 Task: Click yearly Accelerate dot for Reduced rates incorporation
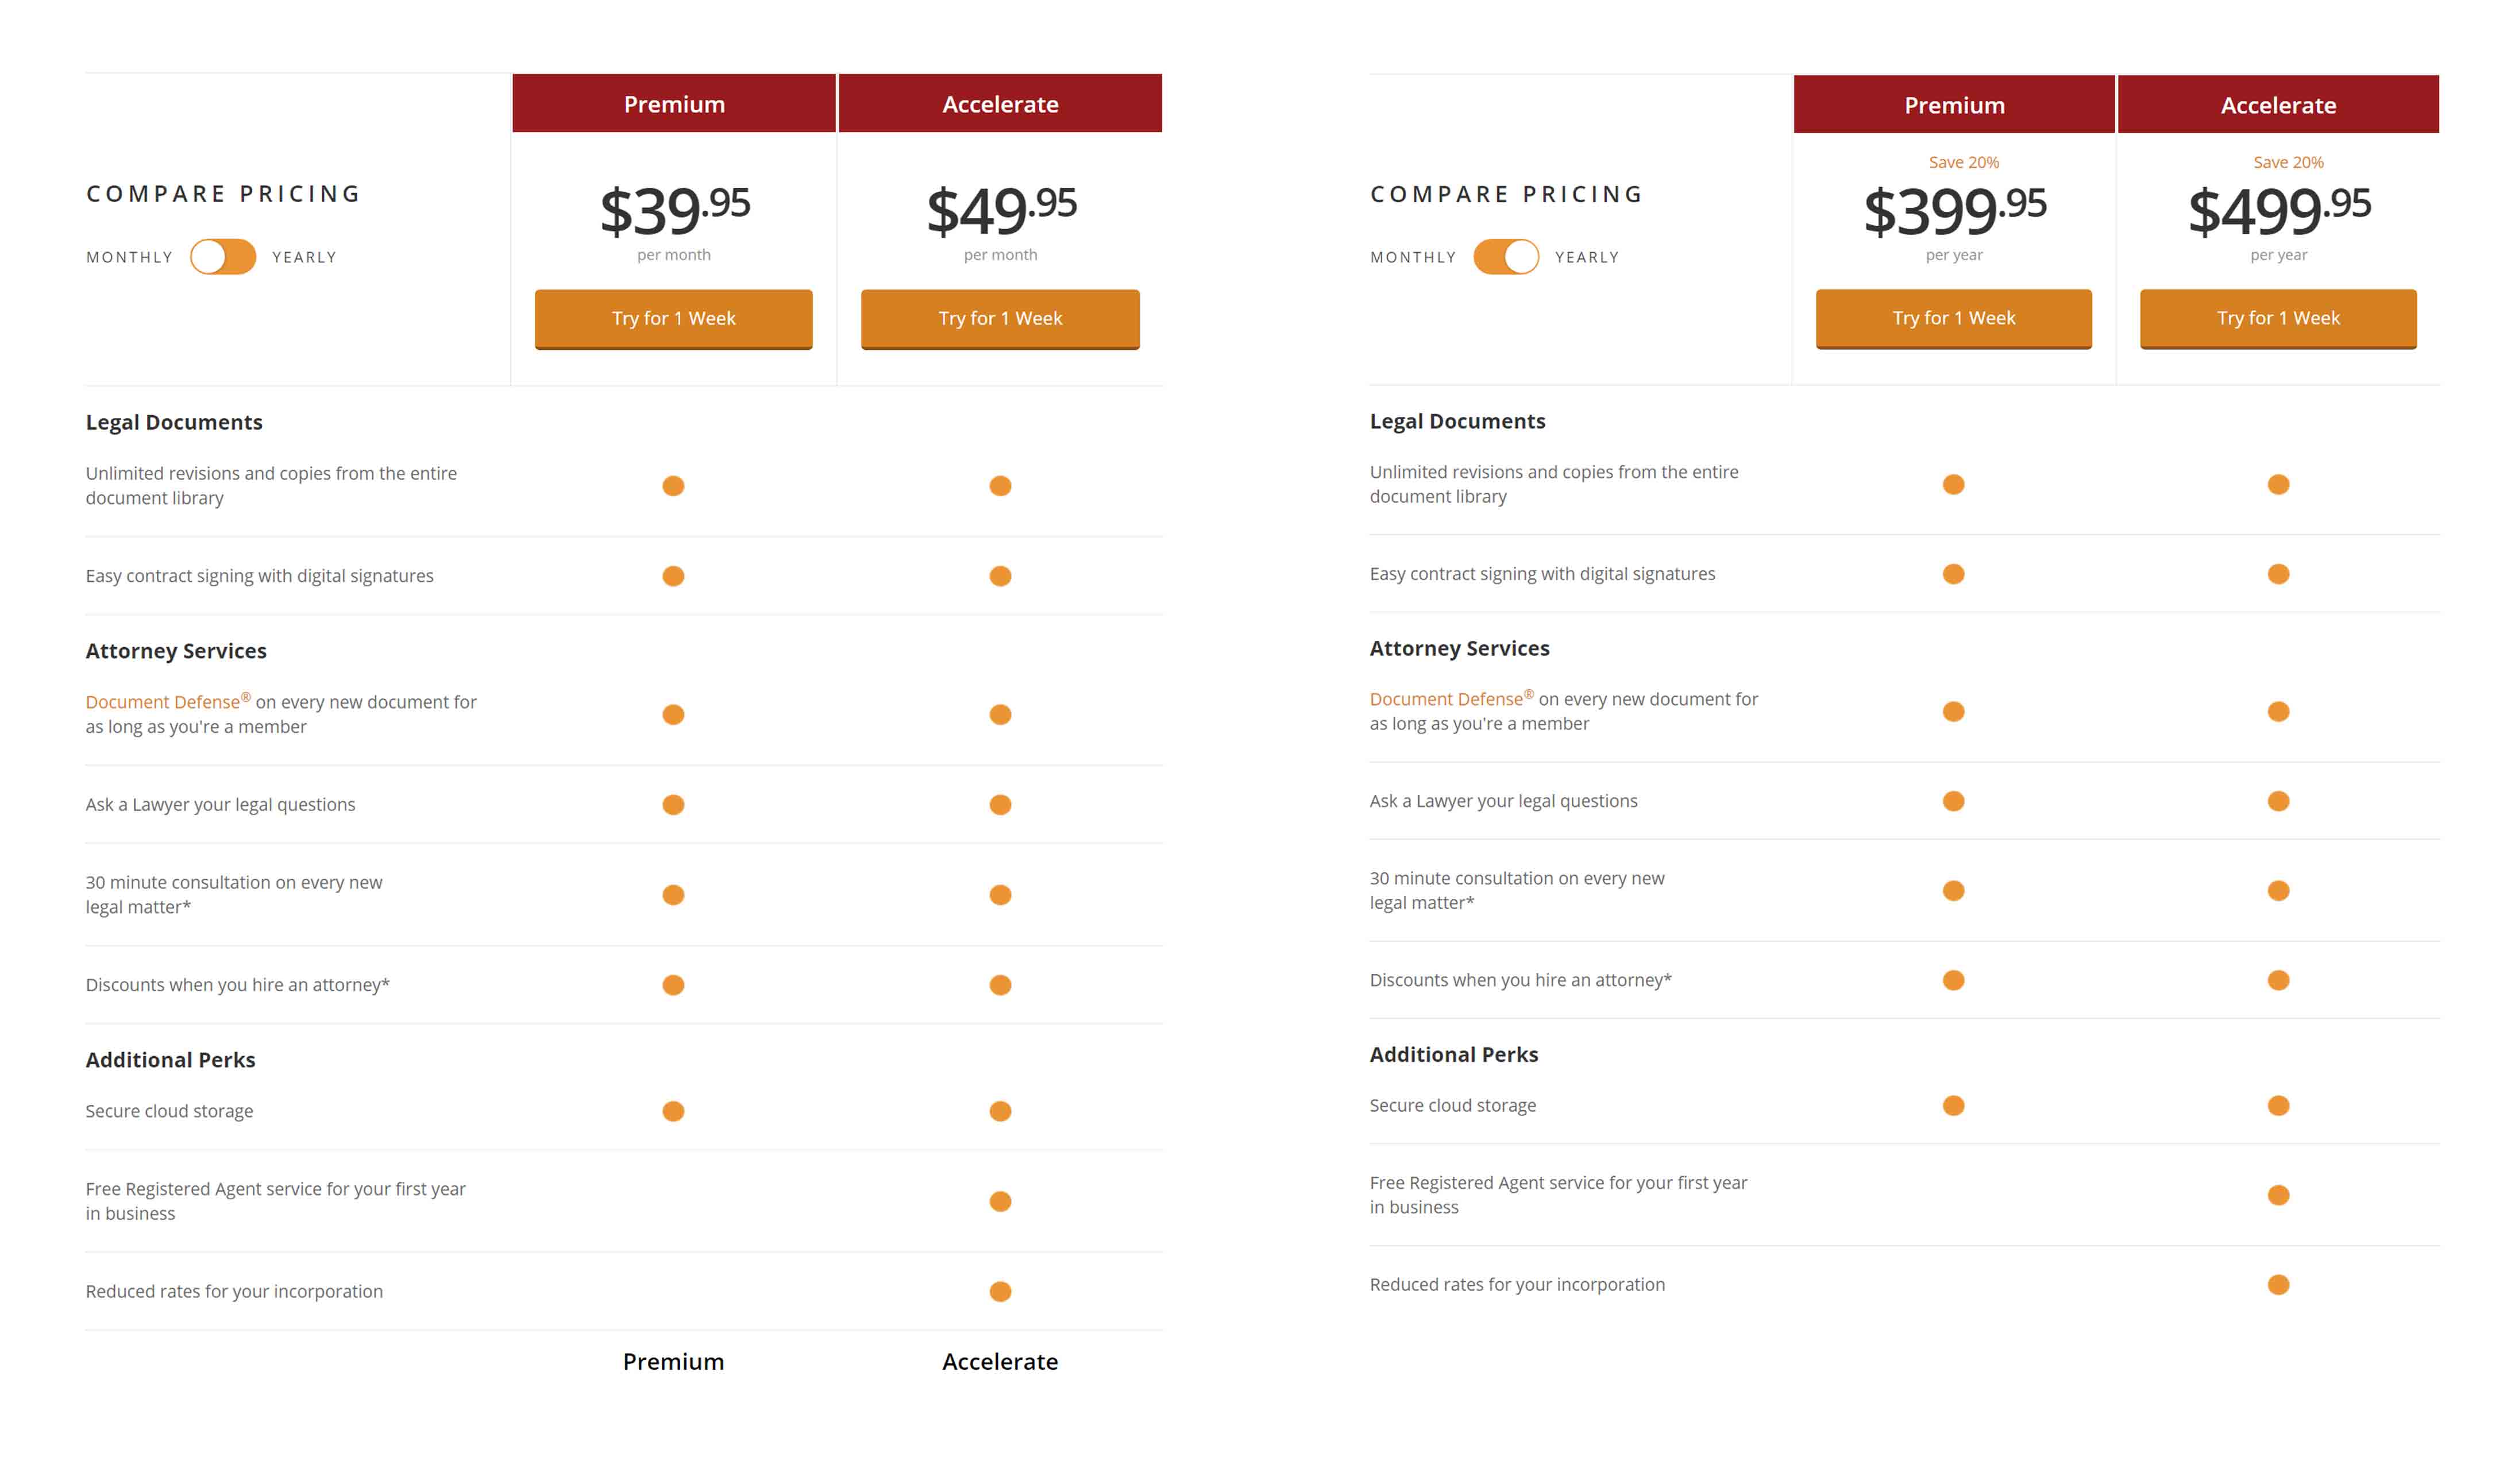[x=2278, y=1284]
